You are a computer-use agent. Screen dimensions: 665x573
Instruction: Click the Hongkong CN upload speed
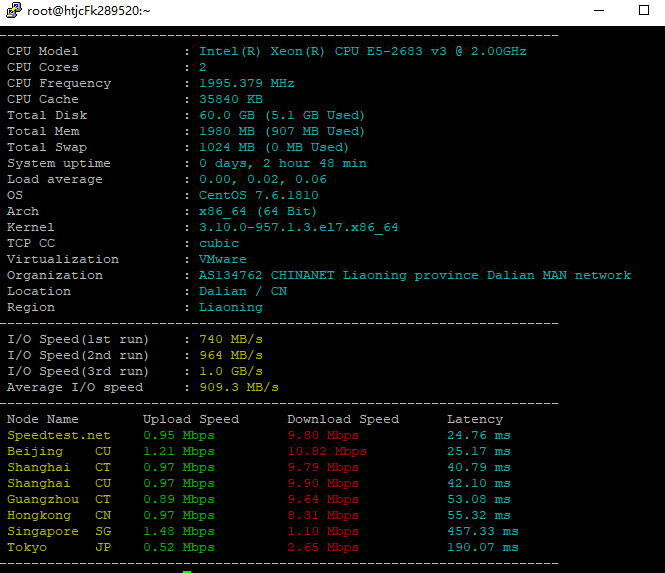pos(179,515)
